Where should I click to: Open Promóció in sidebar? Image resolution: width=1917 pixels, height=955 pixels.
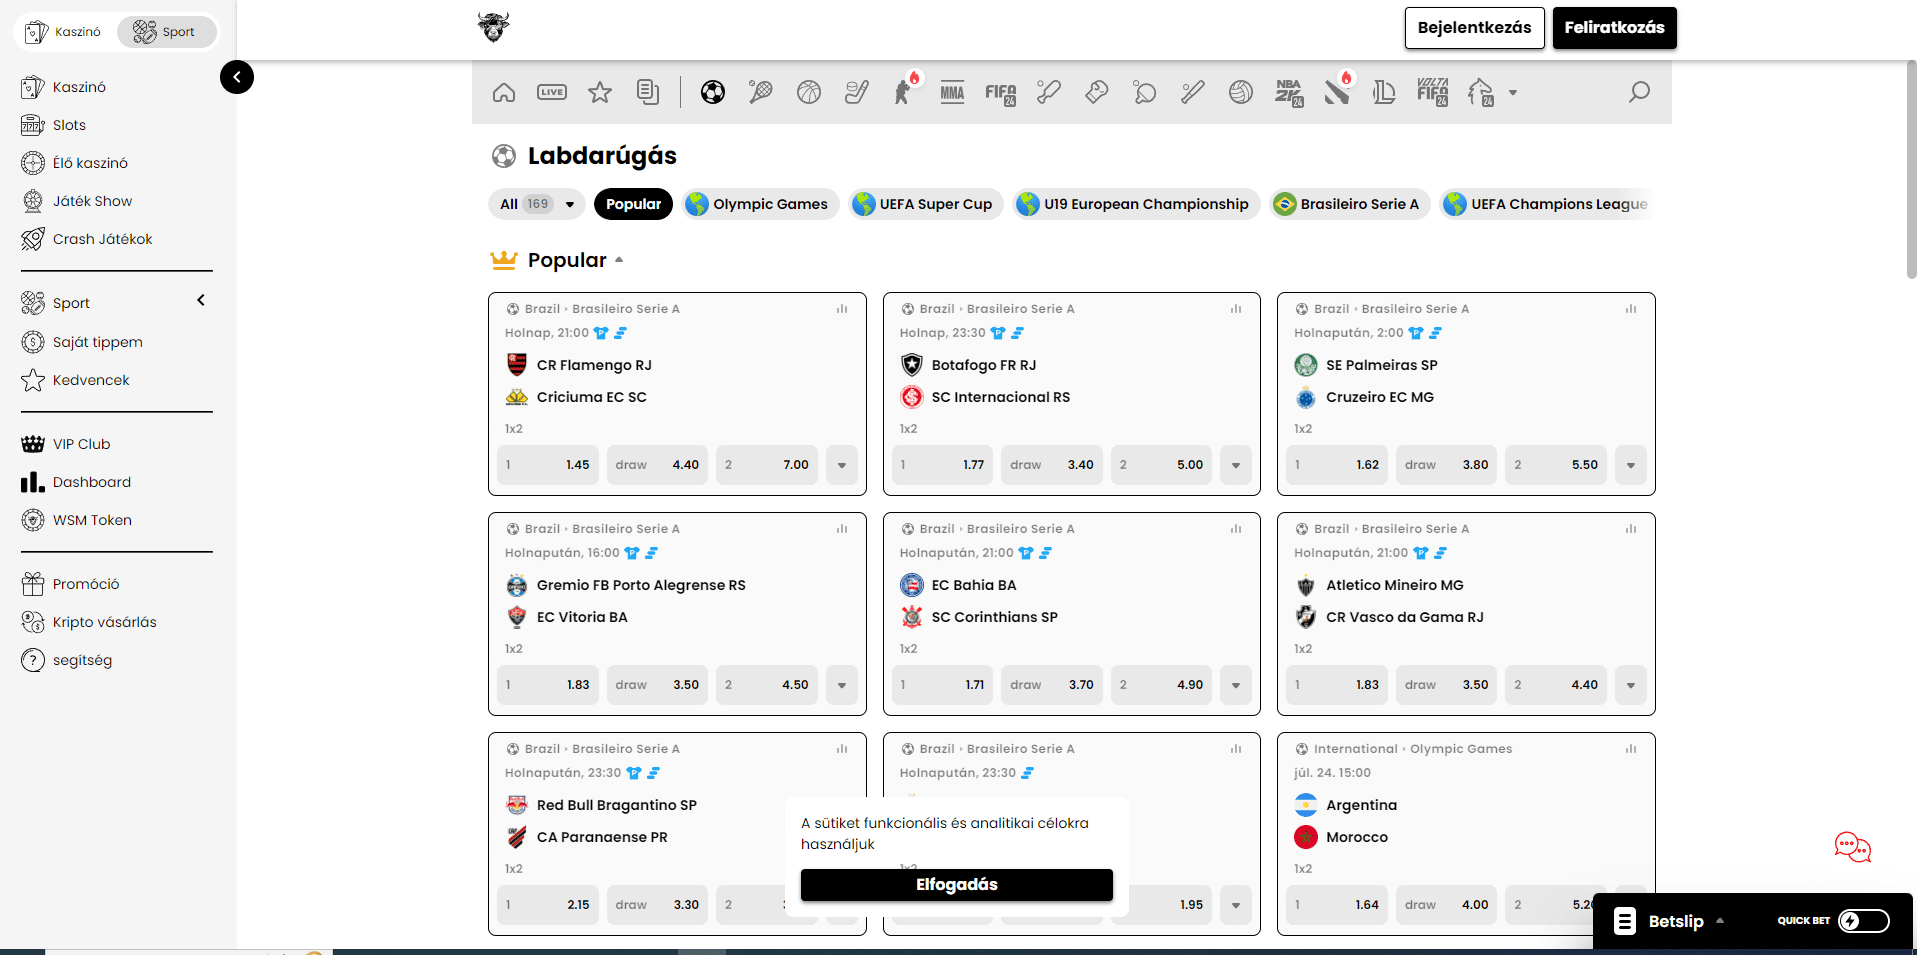(x=85, y=584)
